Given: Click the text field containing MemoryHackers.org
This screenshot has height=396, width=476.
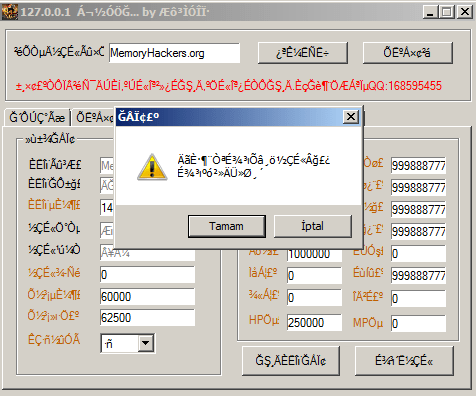Looking at the screenshot, I should point(174,53).
